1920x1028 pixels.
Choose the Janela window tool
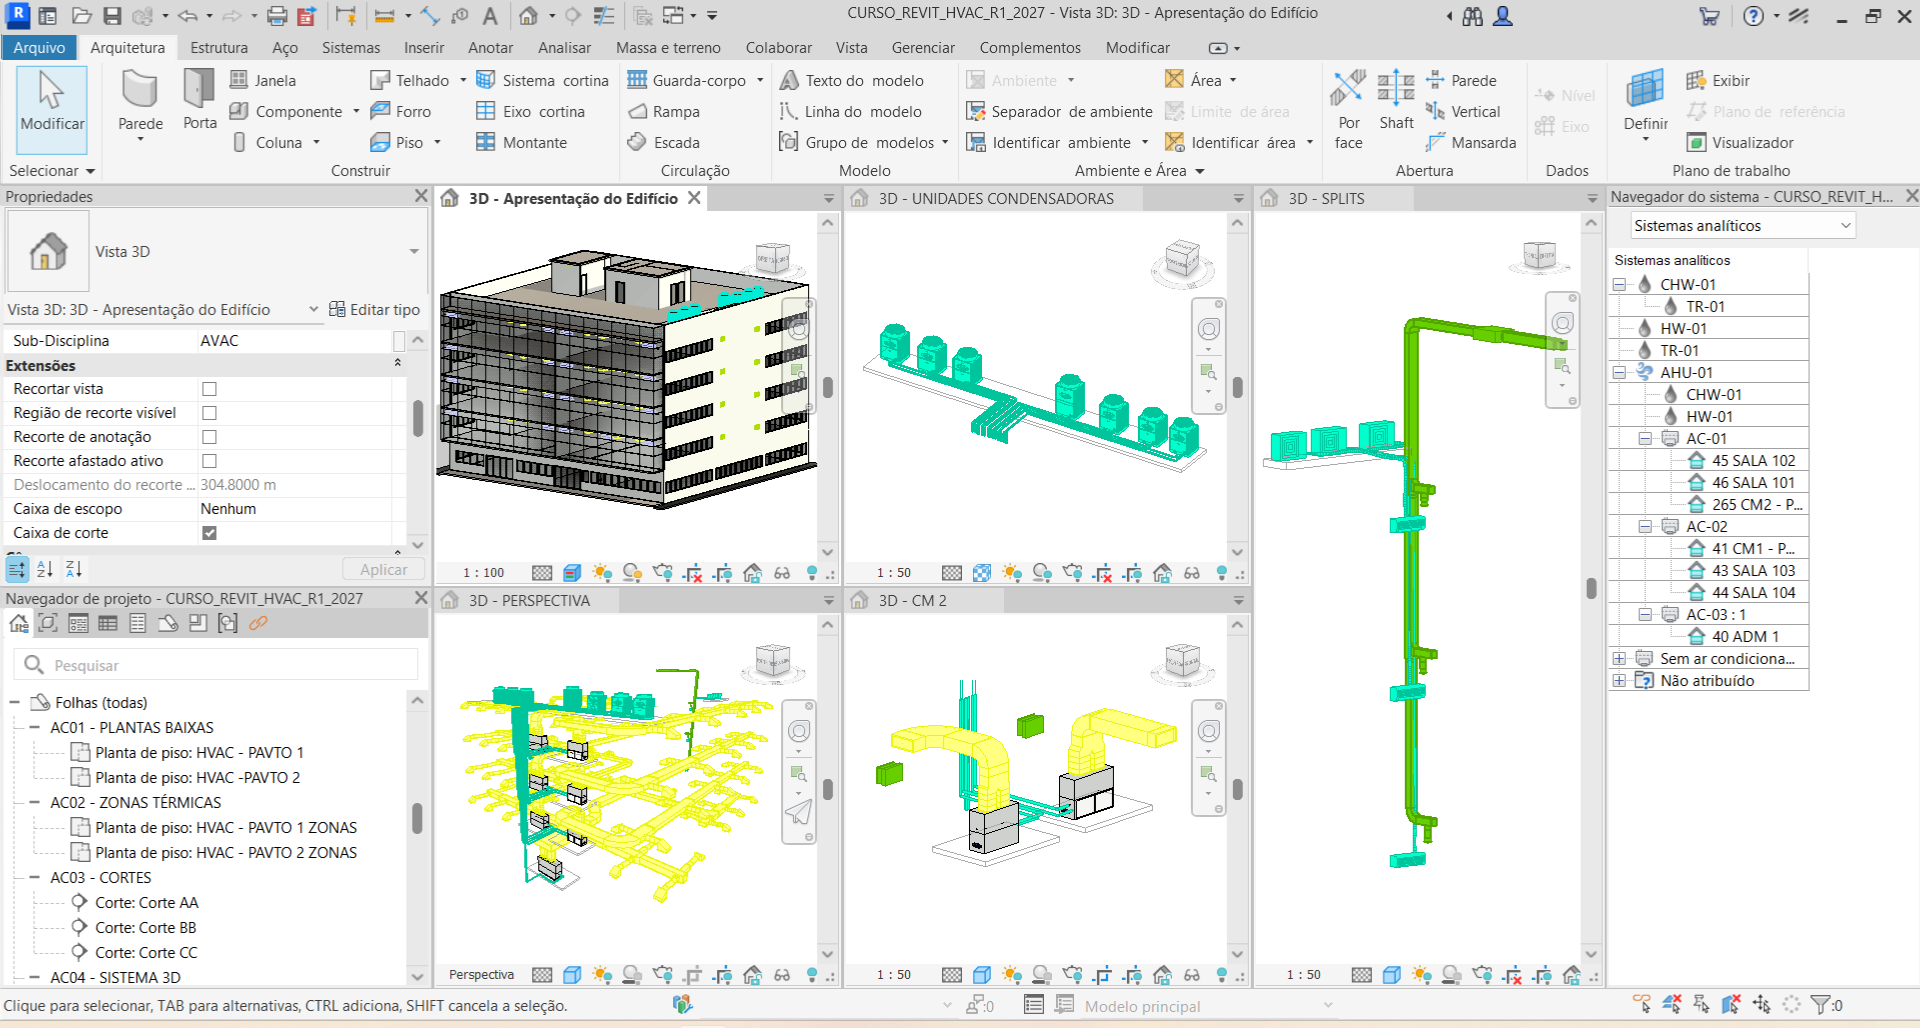coord(263,80)
